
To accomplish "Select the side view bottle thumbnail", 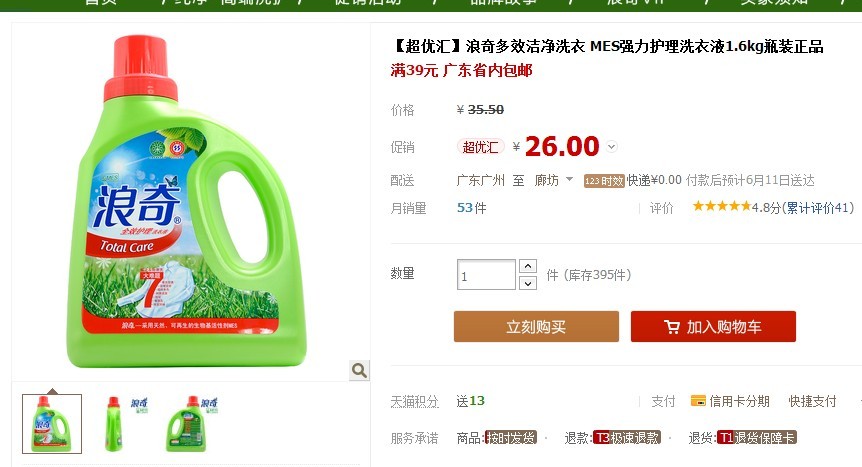I will point(126,424).
